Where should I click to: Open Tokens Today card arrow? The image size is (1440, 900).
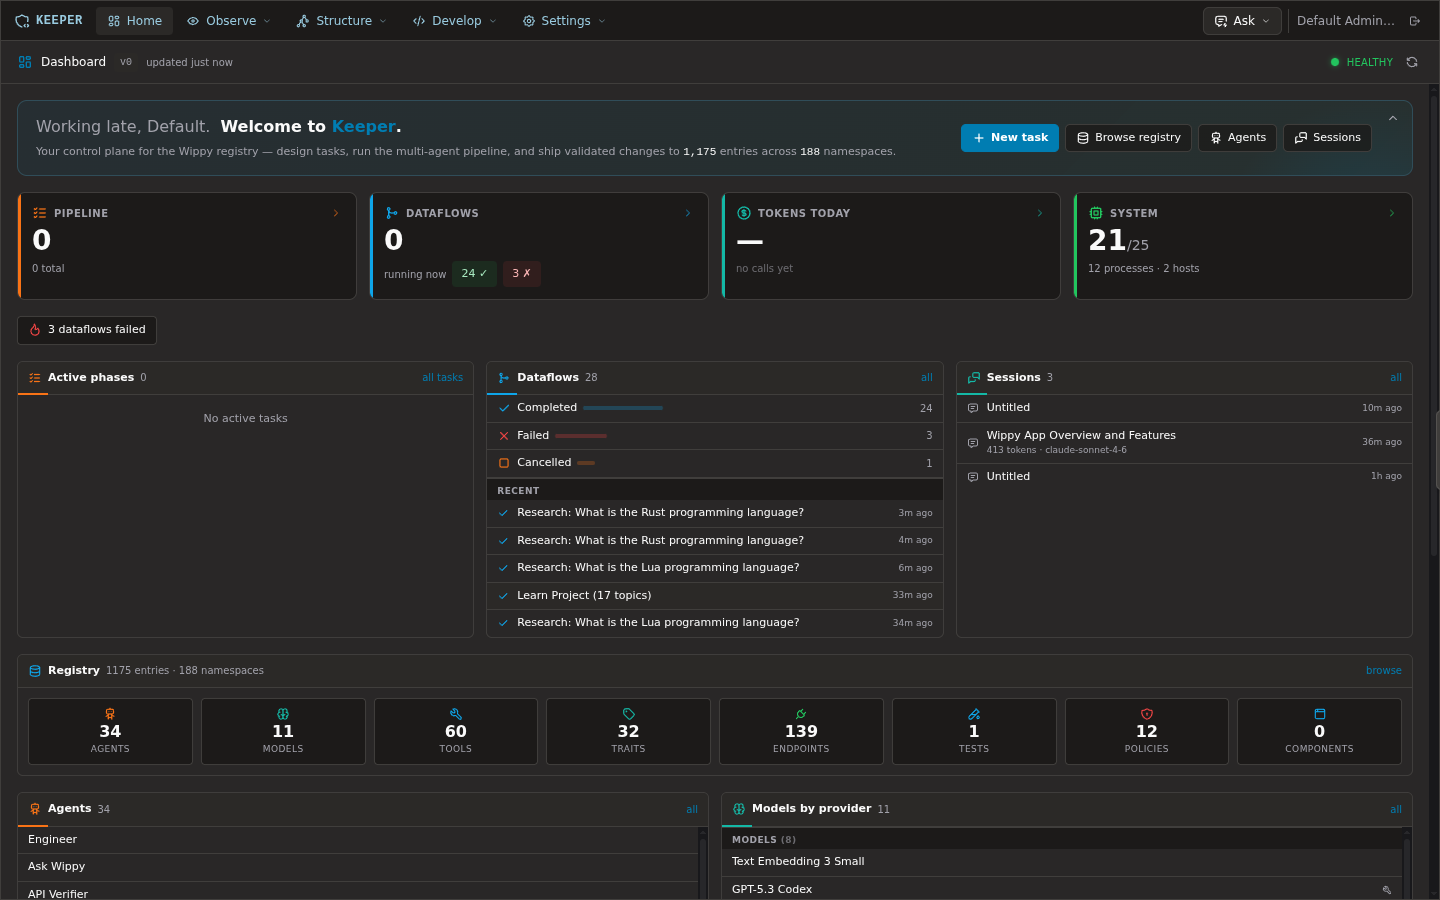[x=1040, y=213]
